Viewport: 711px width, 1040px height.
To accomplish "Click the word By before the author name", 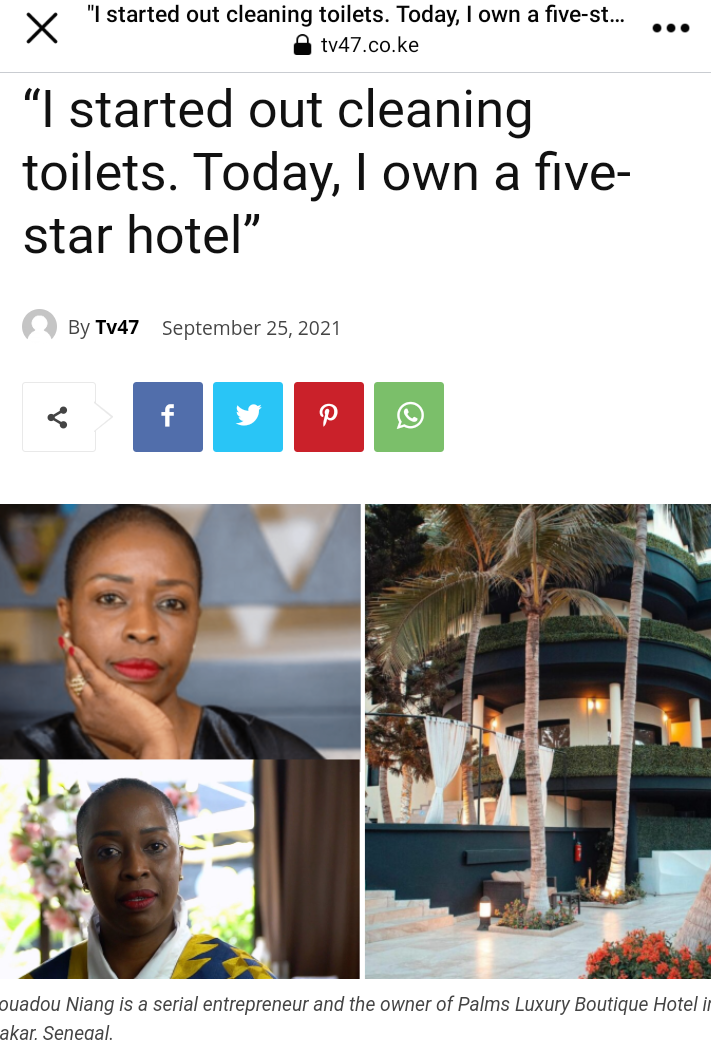I will (x=79, y=328).
